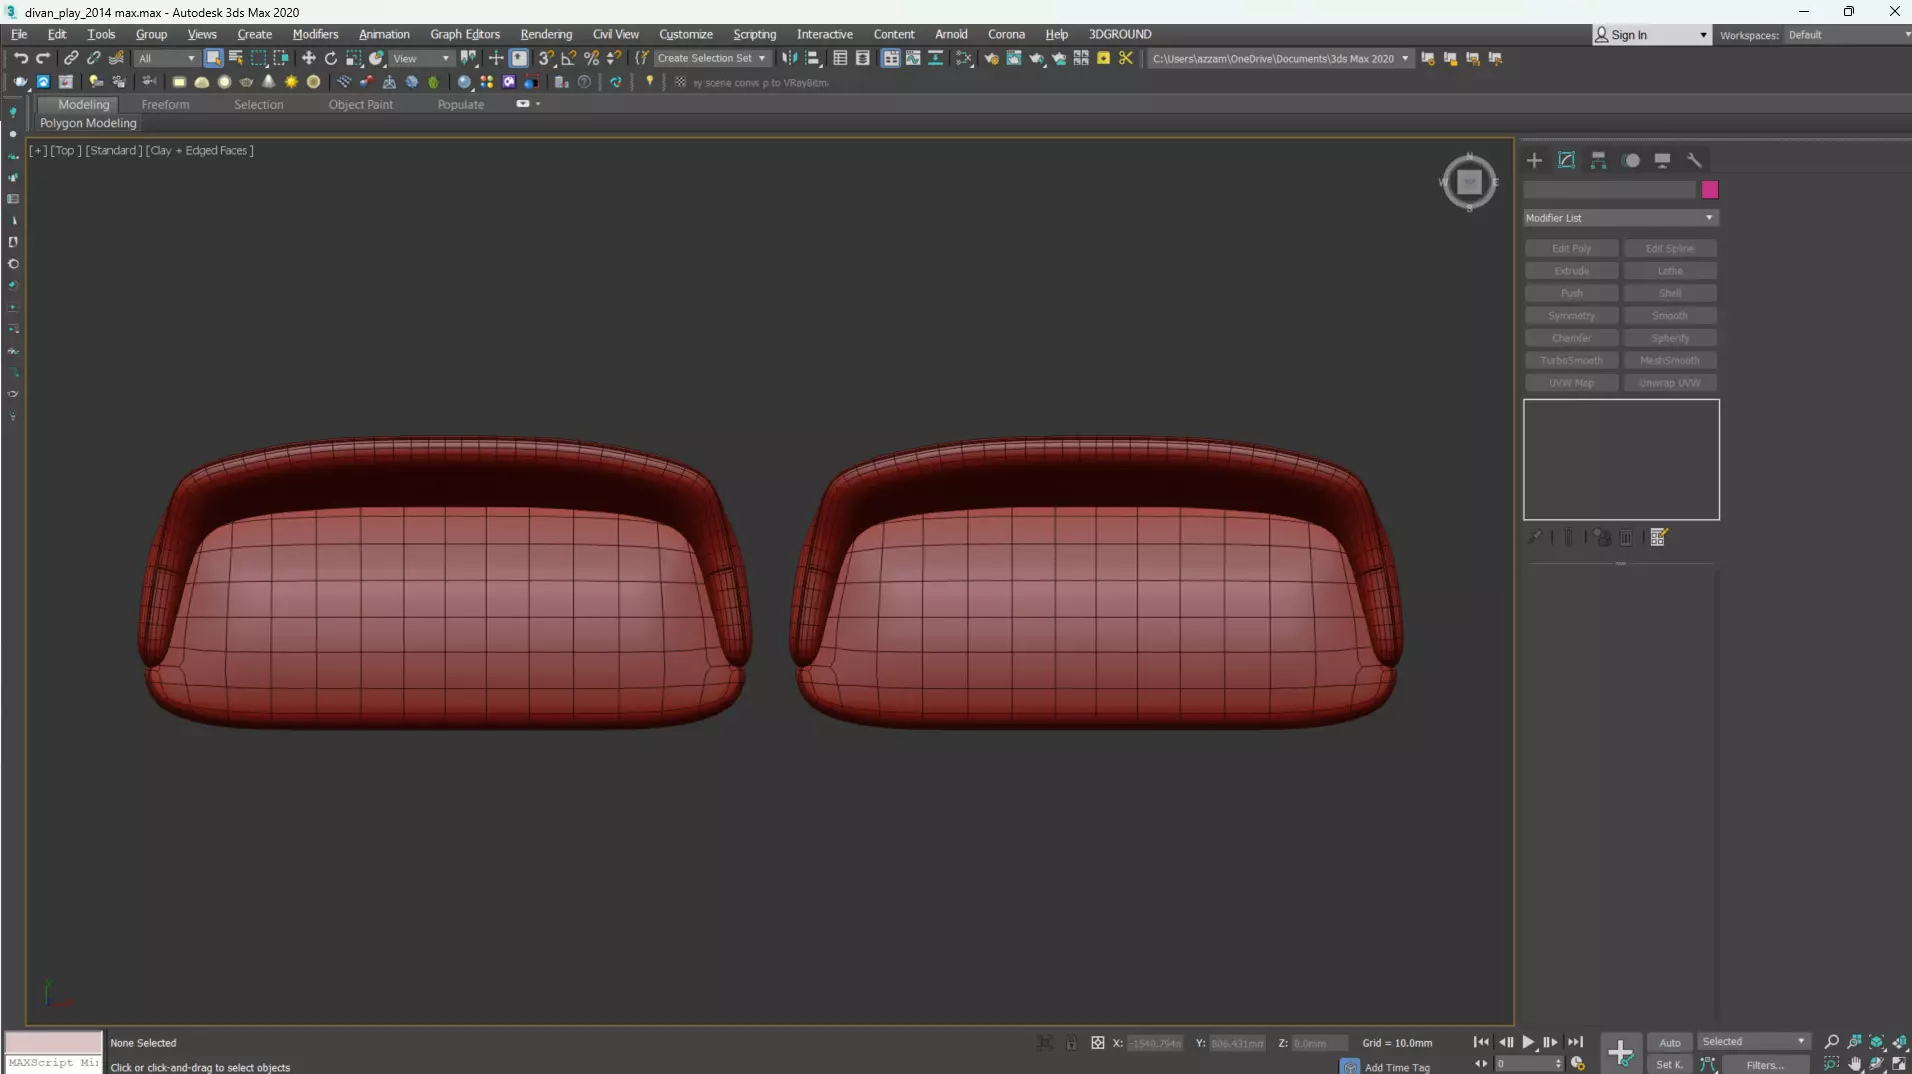Click the Undo arrow icon
Screen dimensions: 1912x1074
click(21, 58)
